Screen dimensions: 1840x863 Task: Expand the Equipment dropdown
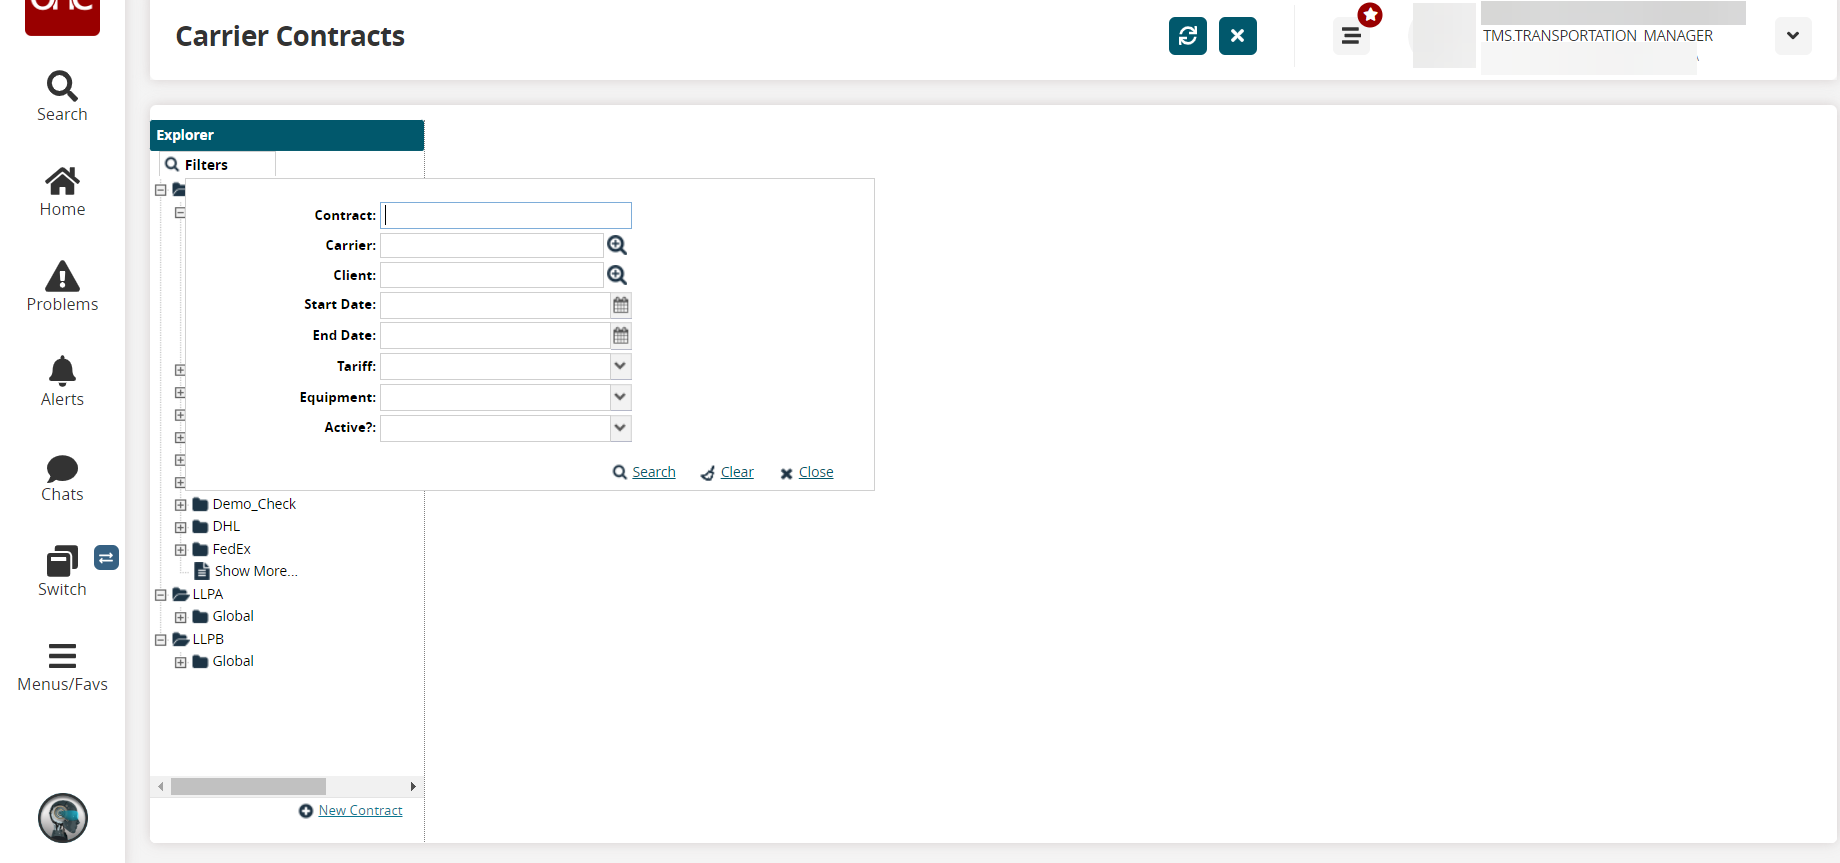tap(621, 397)
